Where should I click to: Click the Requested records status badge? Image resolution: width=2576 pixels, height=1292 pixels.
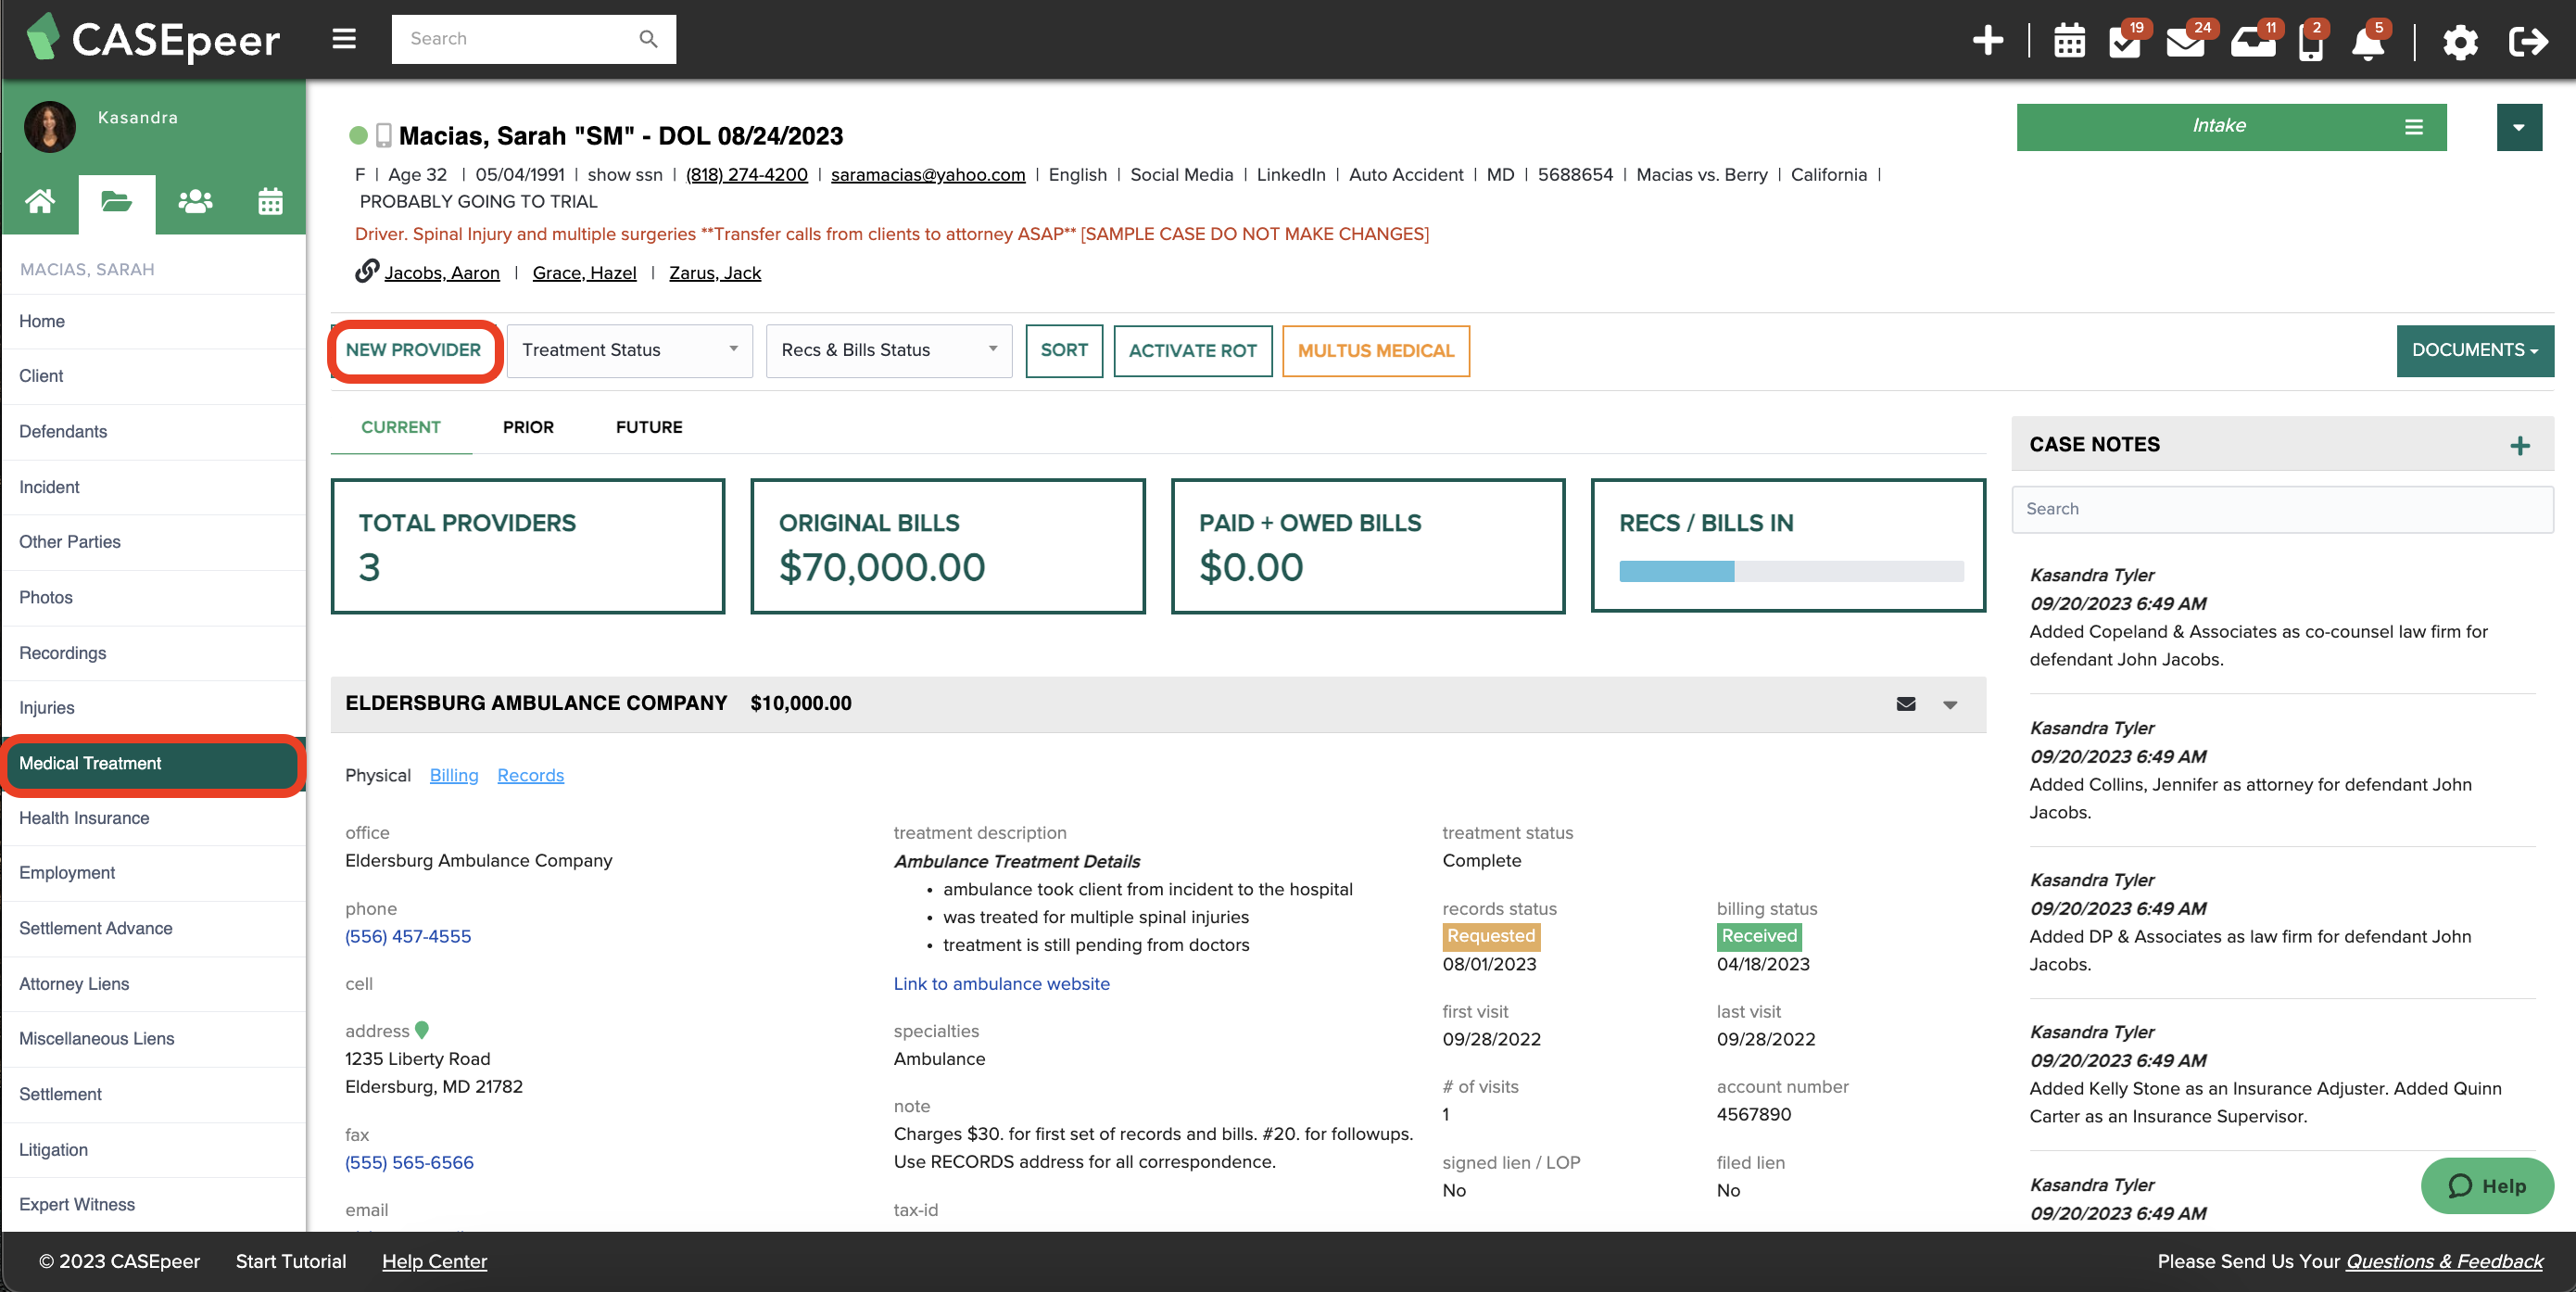[1490, 936]
